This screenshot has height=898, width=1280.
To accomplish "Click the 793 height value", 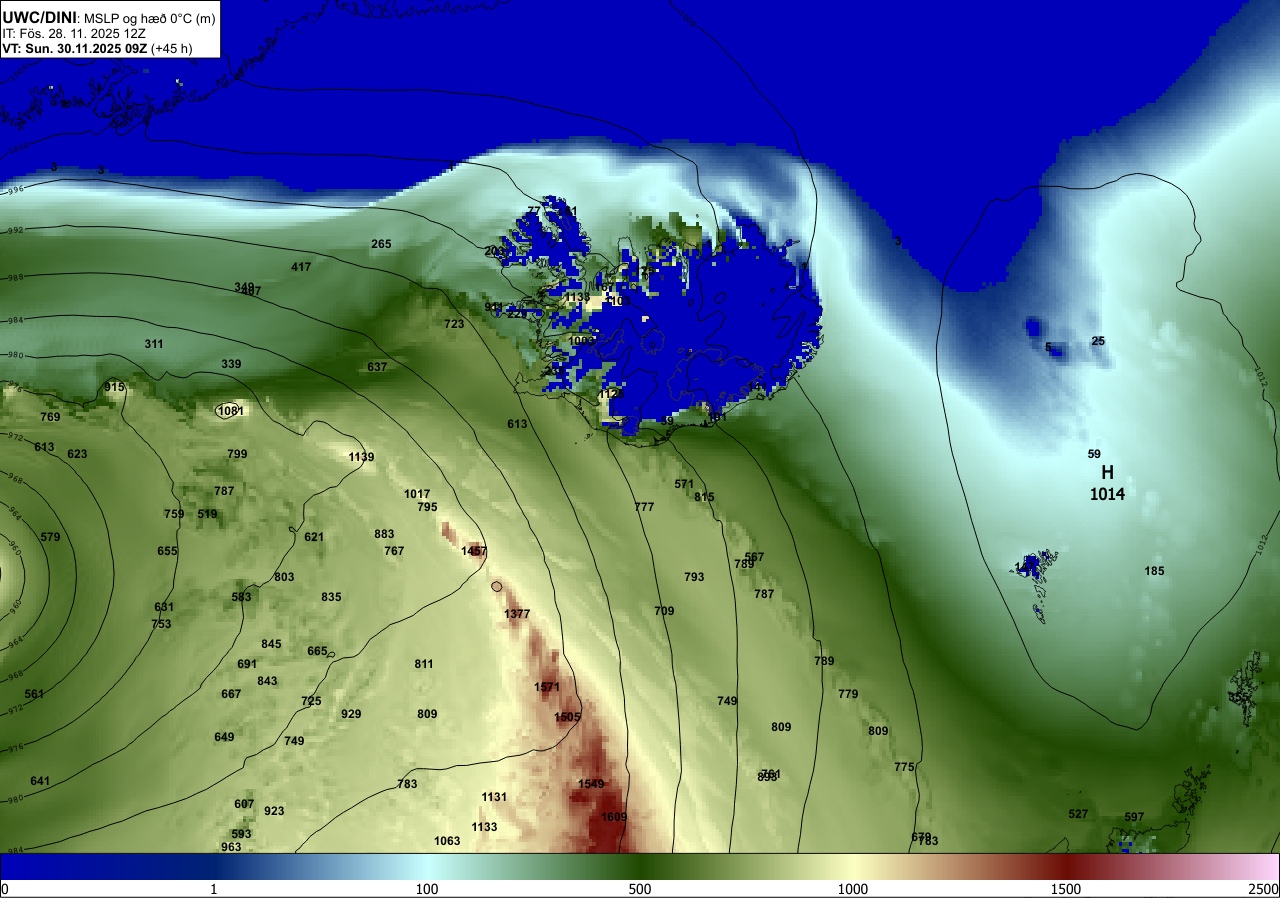I will tap(694, 577).
